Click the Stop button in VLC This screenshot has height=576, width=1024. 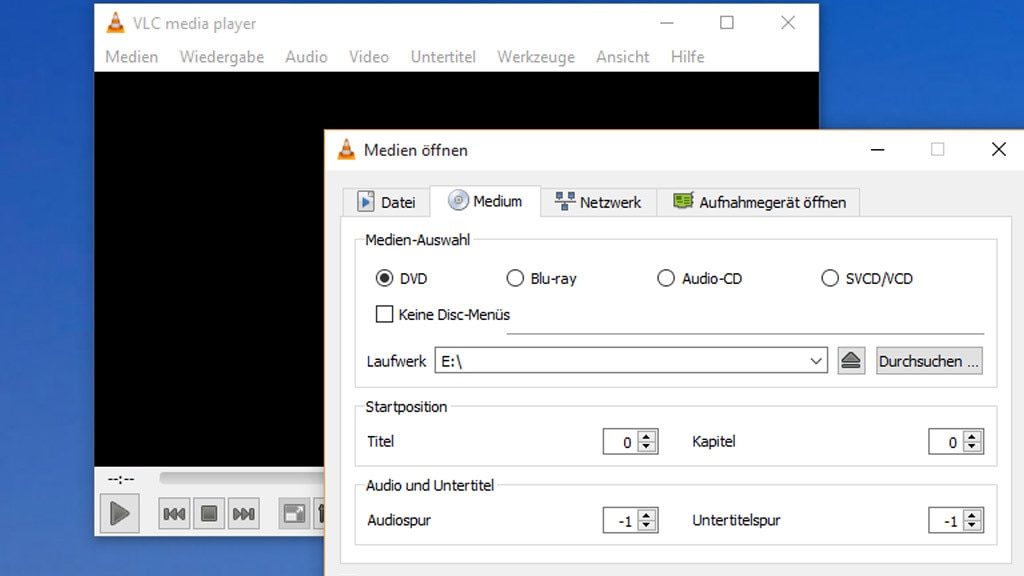pos(209,514)
